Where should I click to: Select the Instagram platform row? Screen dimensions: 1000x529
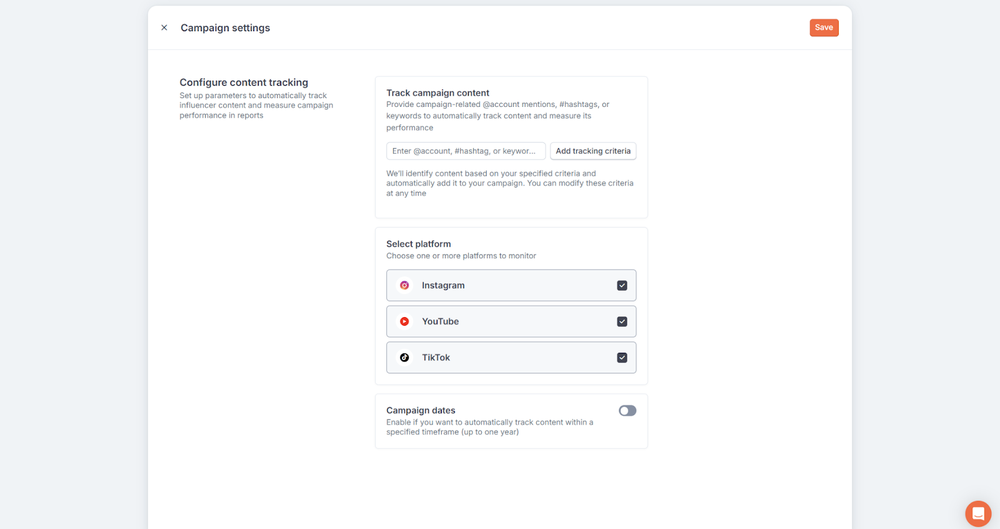coord(511,285)
